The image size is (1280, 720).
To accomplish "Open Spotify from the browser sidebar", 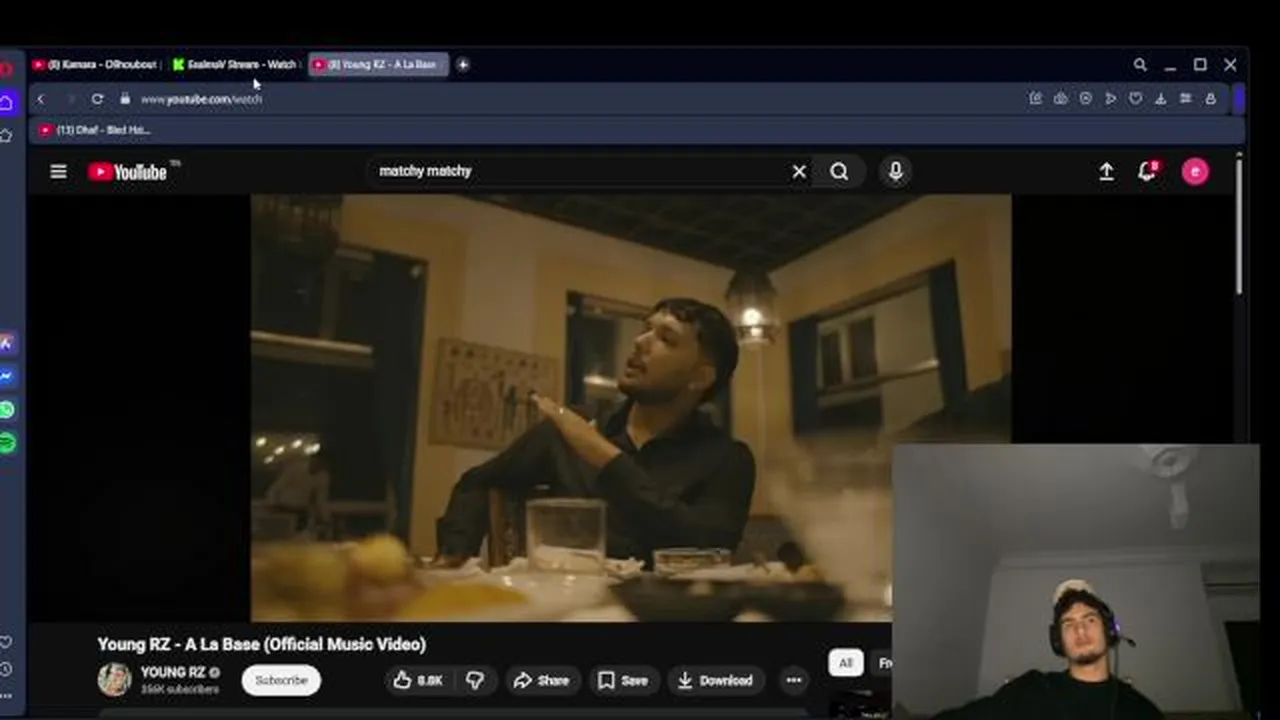I will [x=7, y=443].
